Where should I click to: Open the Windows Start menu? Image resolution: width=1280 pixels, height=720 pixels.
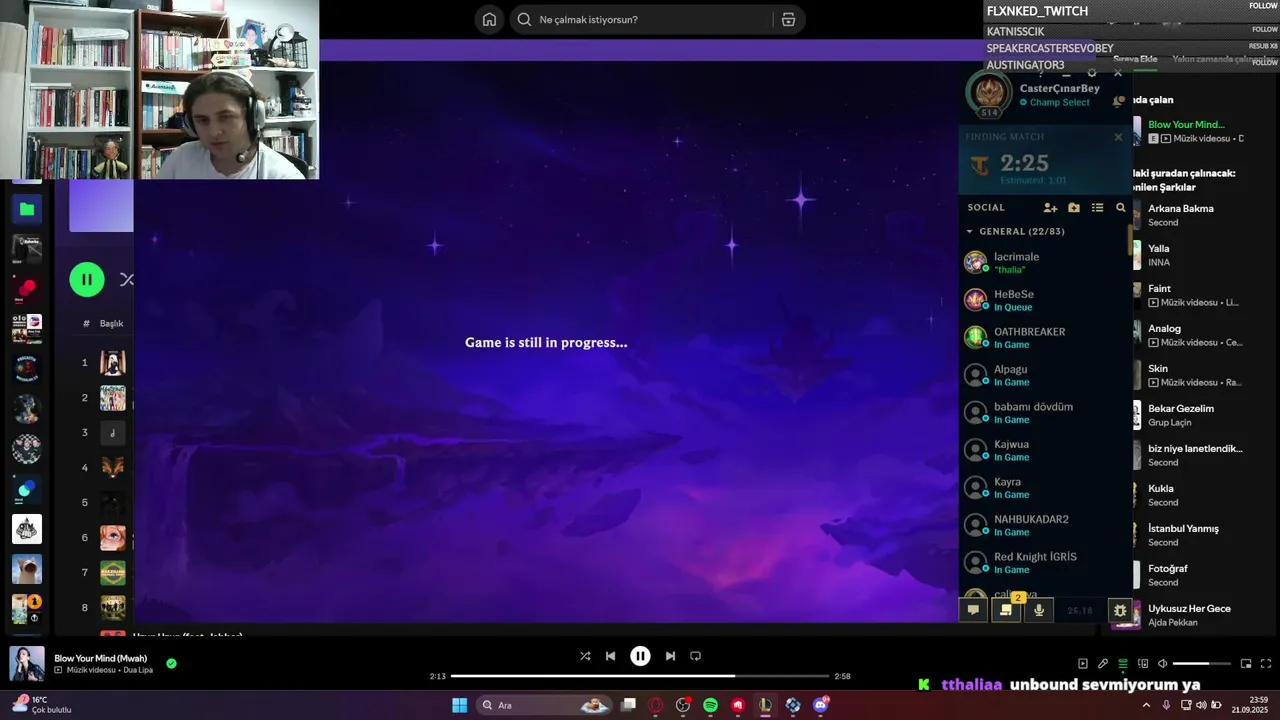pyautogui.click(x=459, y=705)
